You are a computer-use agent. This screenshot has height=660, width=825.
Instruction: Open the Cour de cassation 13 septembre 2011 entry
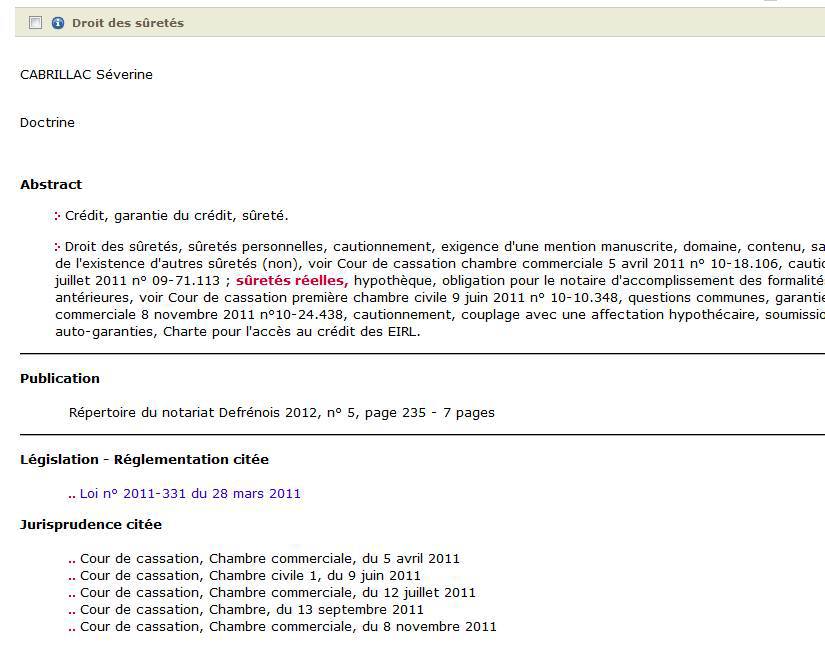251,610
